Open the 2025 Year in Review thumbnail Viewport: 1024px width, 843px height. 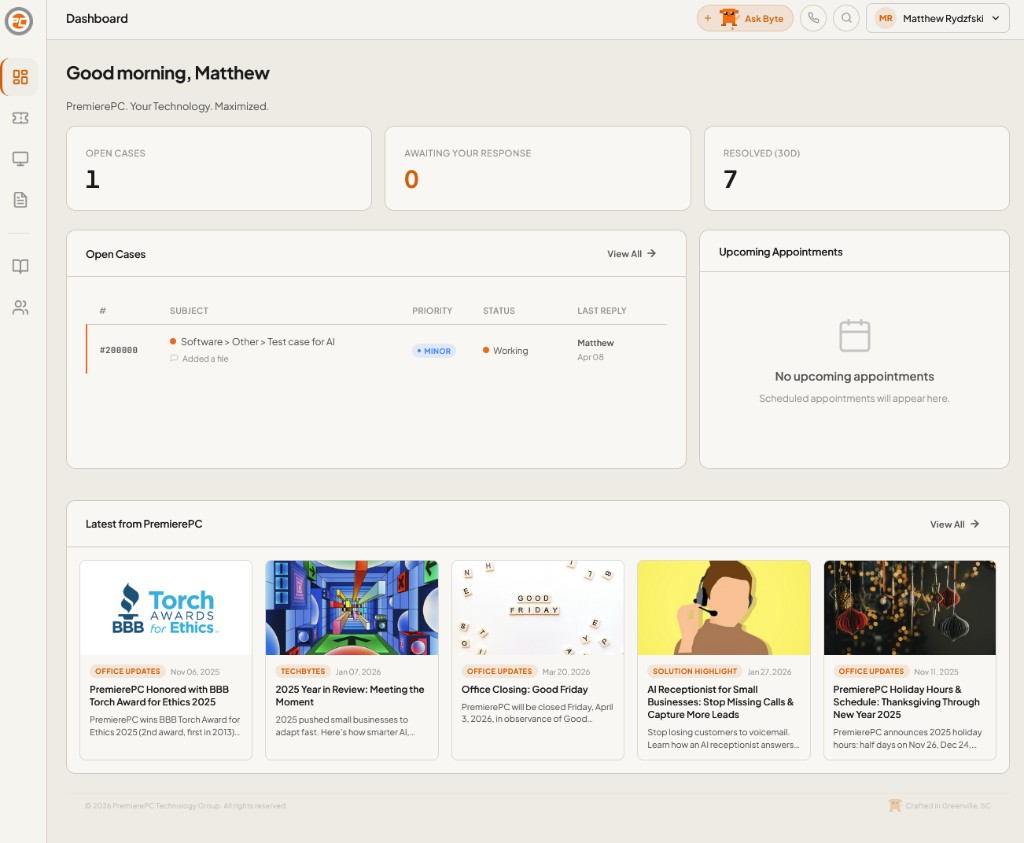tap(352, 608)
